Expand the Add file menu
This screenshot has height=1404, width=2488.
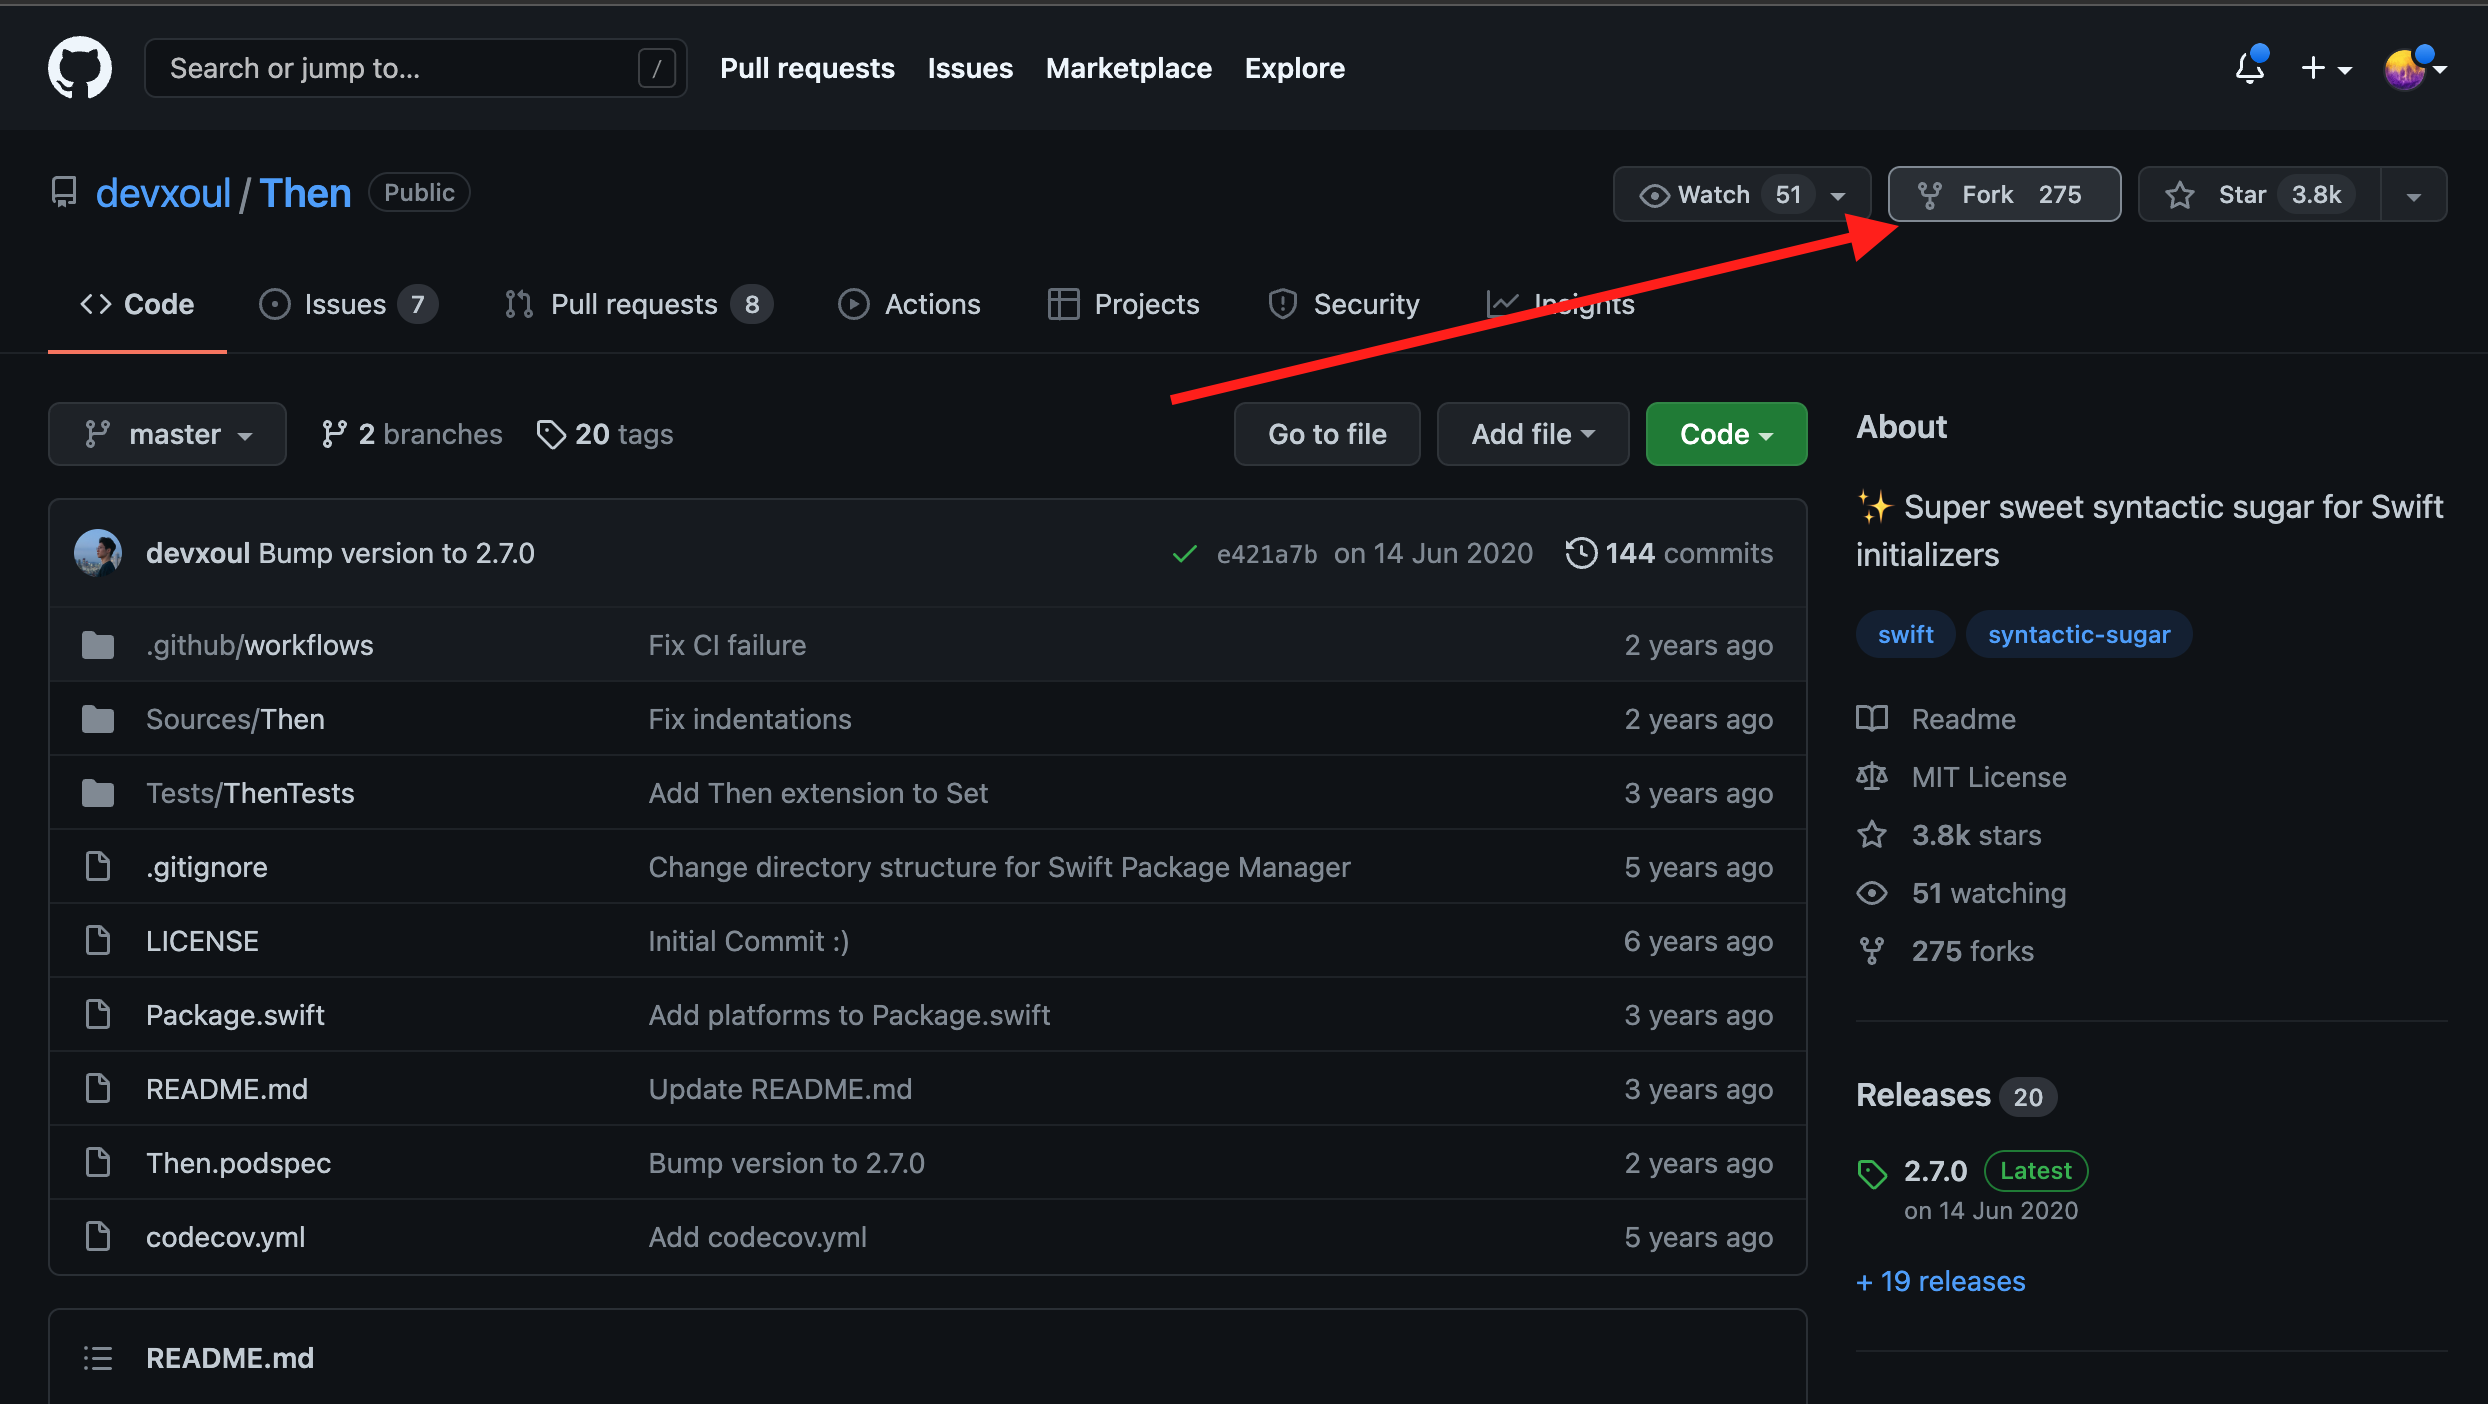pos(1532,434)
